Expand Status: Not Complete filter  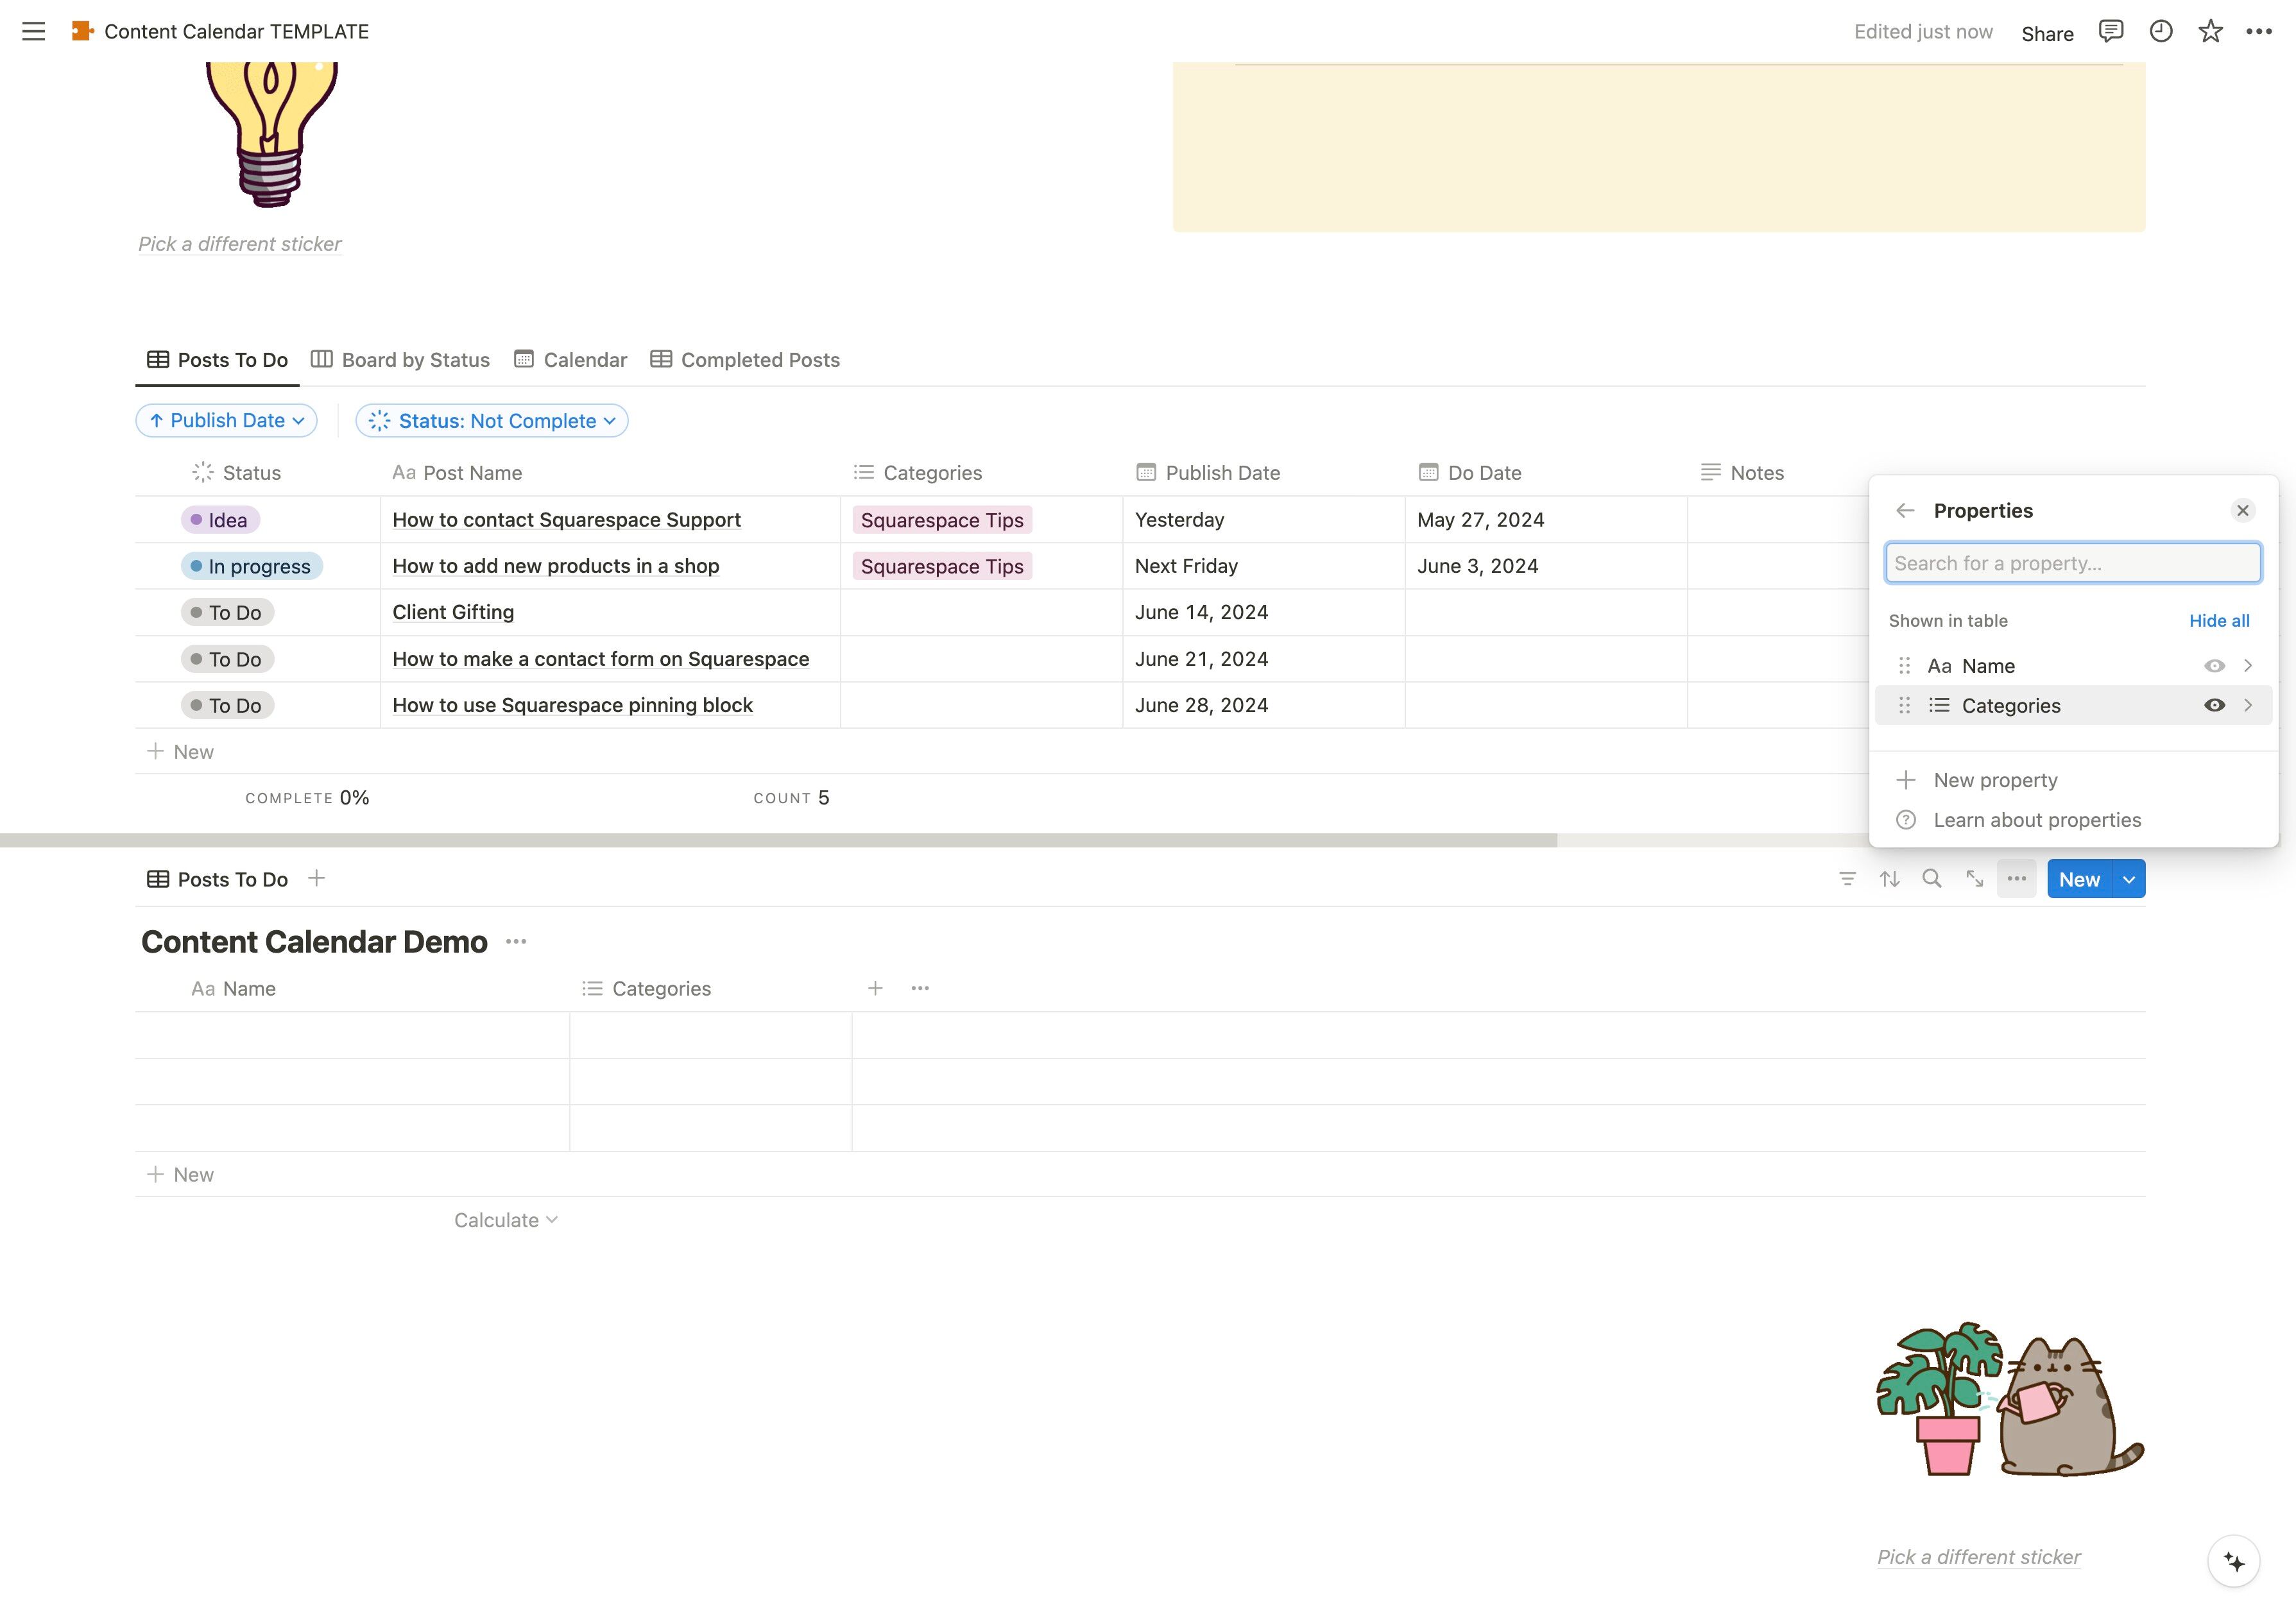coord(492,421)
